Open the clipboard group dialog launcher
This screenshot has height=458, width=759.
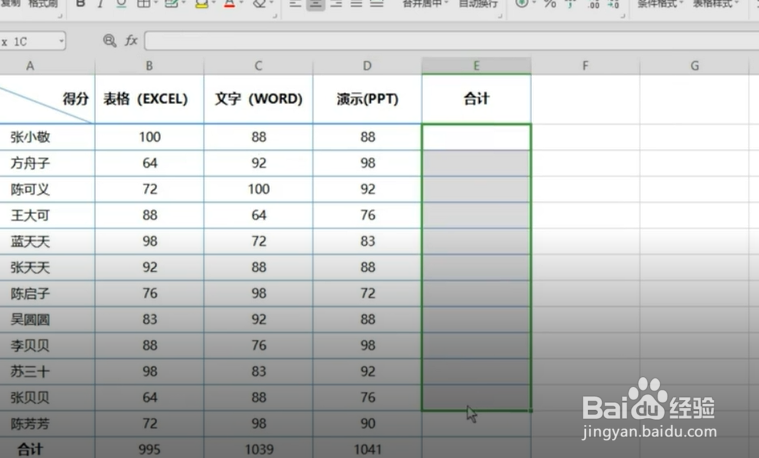click(60, 16)
